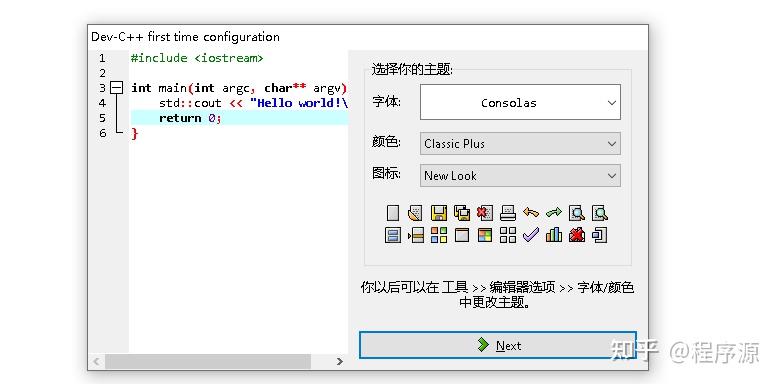Click line number 1 in the gutter
The image size is (779, 384).
click(102, 58)
